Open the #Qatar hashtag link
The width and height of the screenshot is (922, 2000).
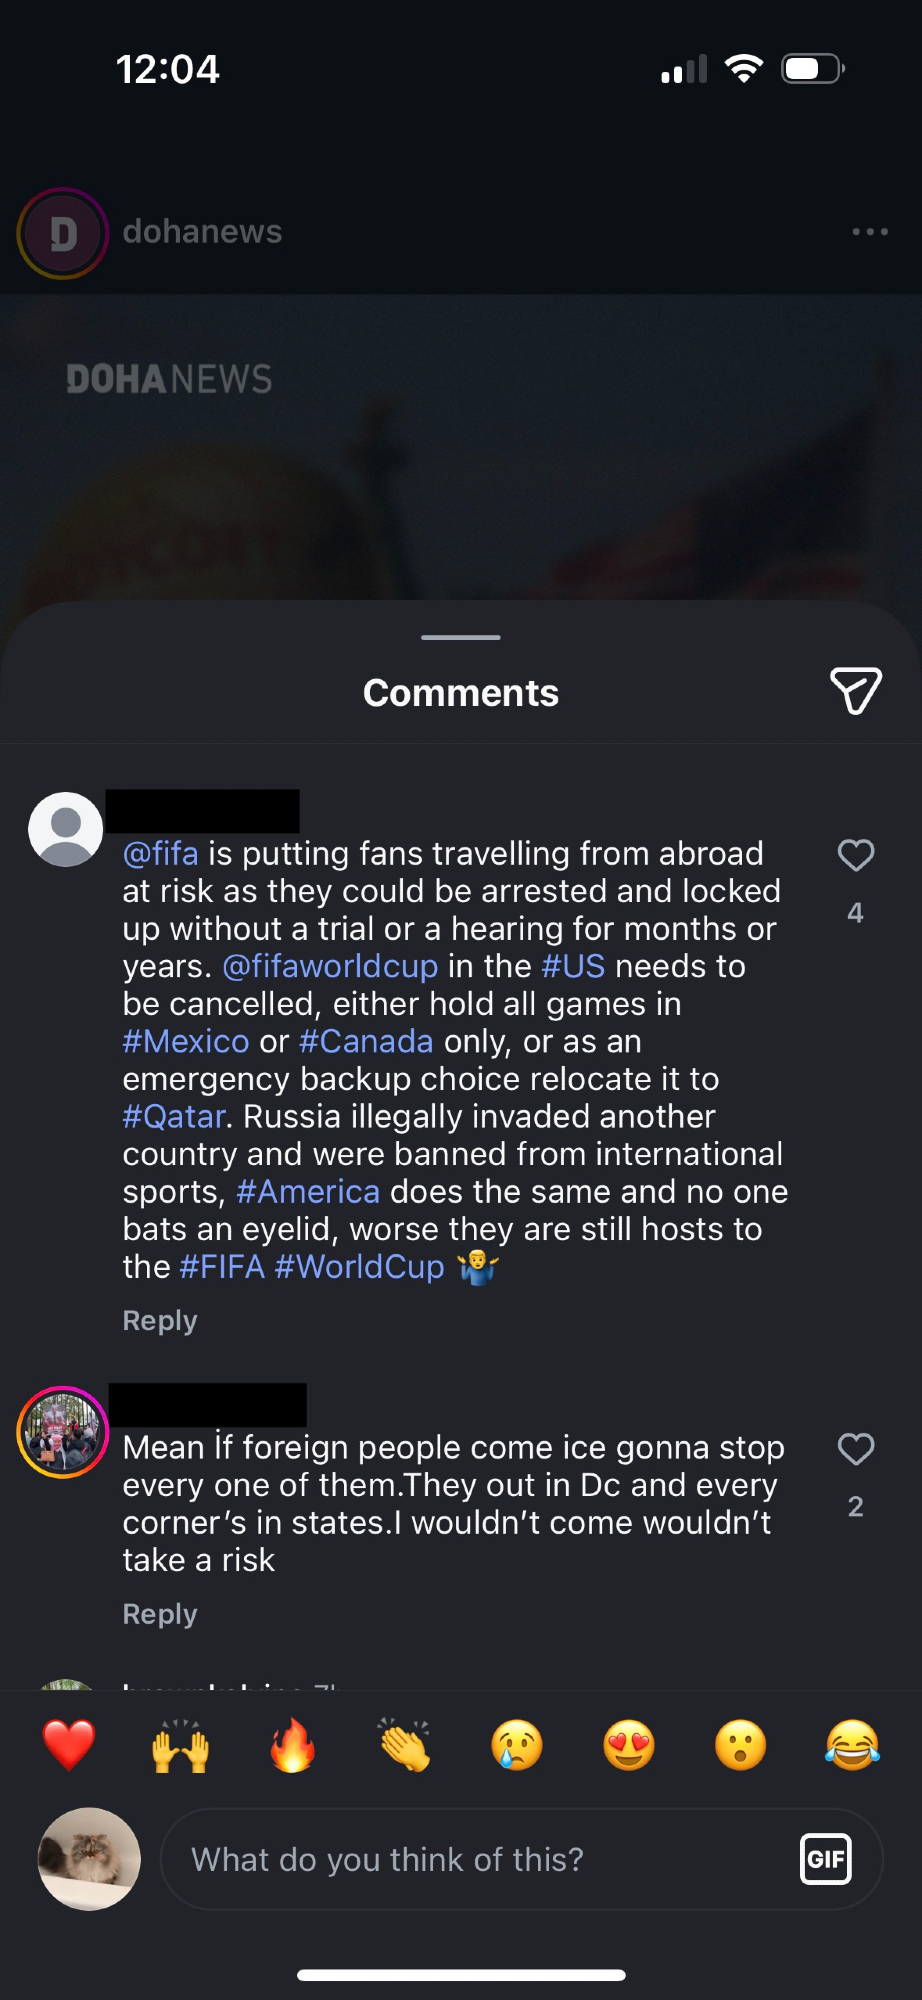pos(174,1116)
